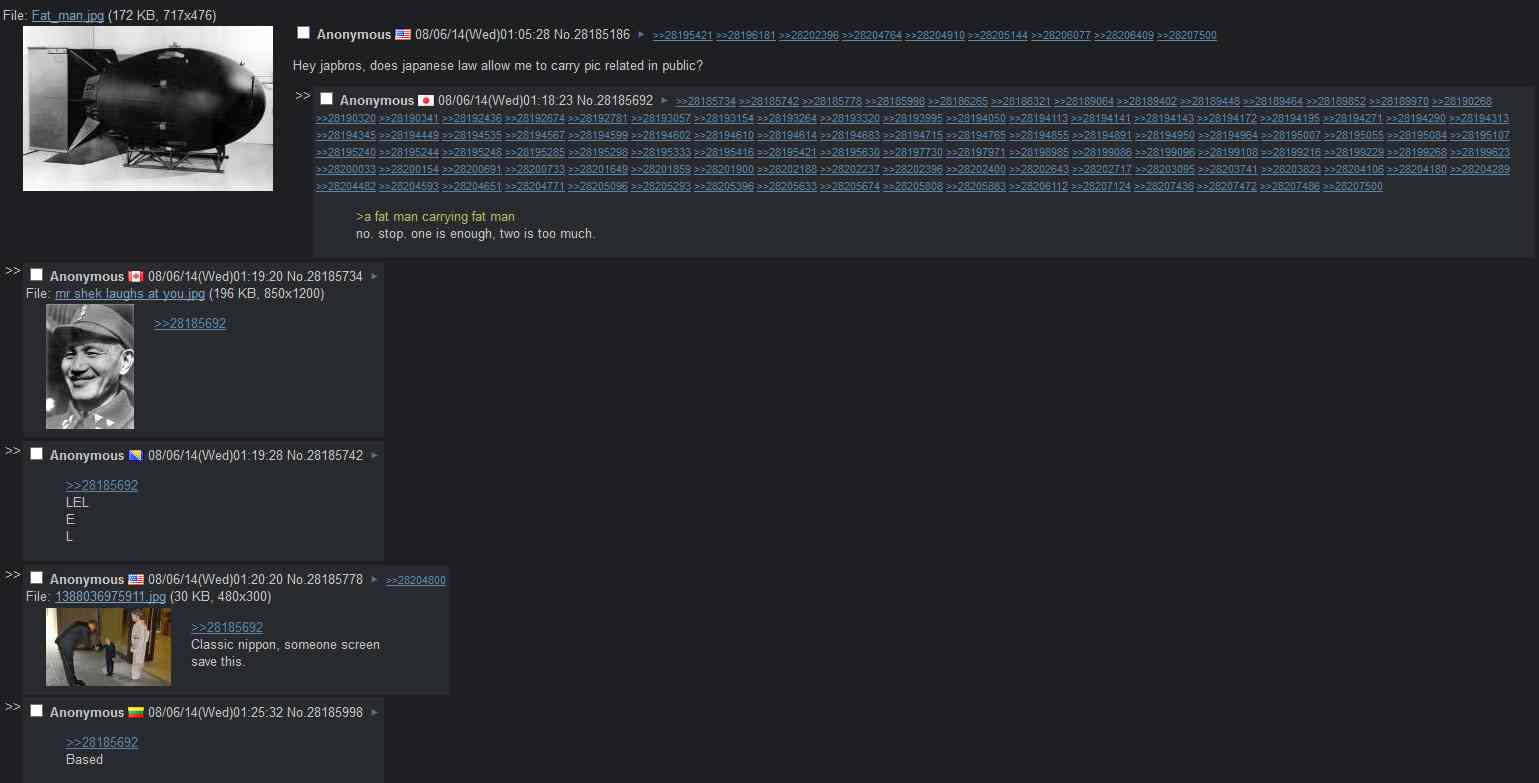Hide post No.28185778 using its >> button
1539x783 pixels.
click(x=12, y=575)
